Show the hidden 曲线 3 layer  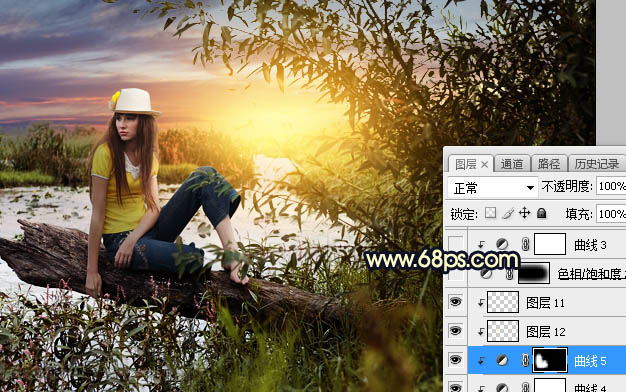click(456, 244)
